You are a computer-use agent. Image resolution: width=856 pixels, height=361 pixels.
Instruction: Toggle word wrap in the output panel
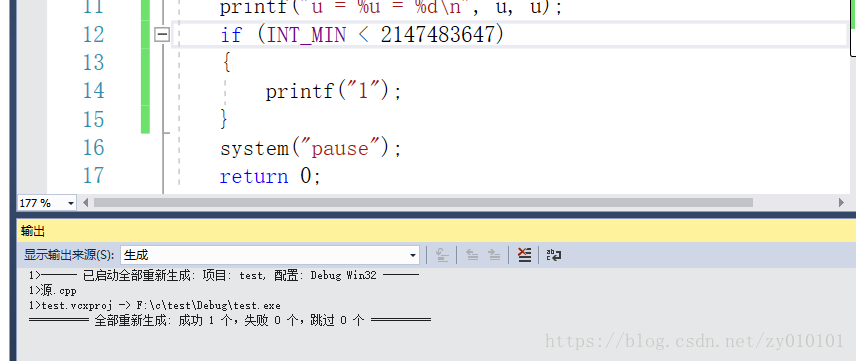click(x=554, y=255)
